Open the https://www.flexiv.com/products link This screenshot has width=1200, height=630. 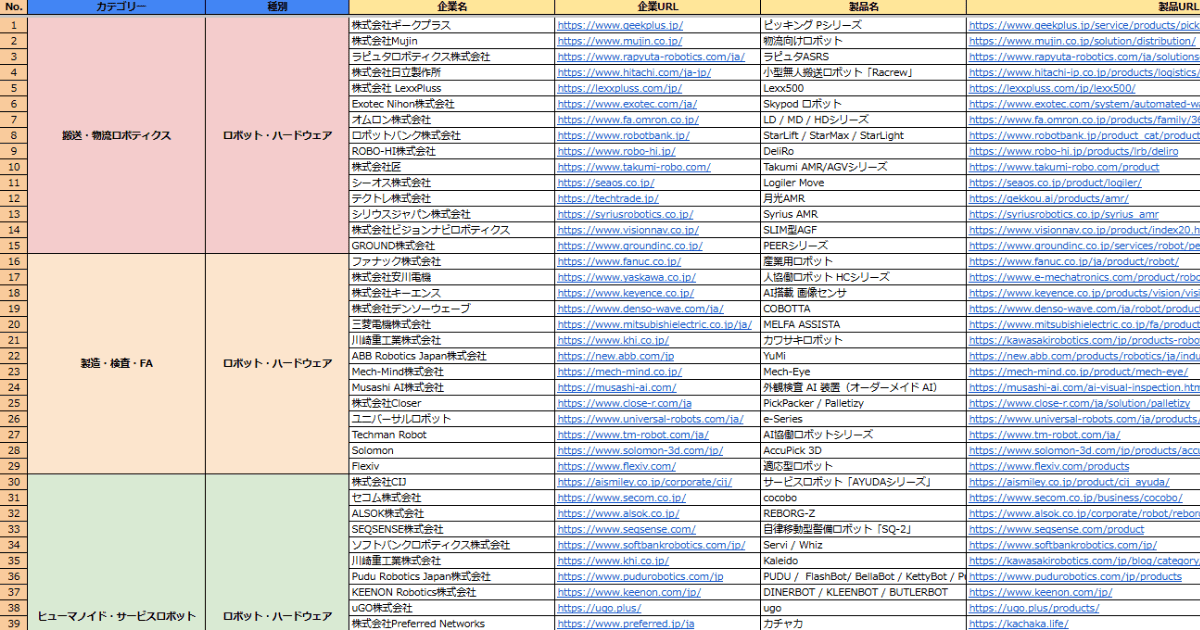(x=1049, y=466)
